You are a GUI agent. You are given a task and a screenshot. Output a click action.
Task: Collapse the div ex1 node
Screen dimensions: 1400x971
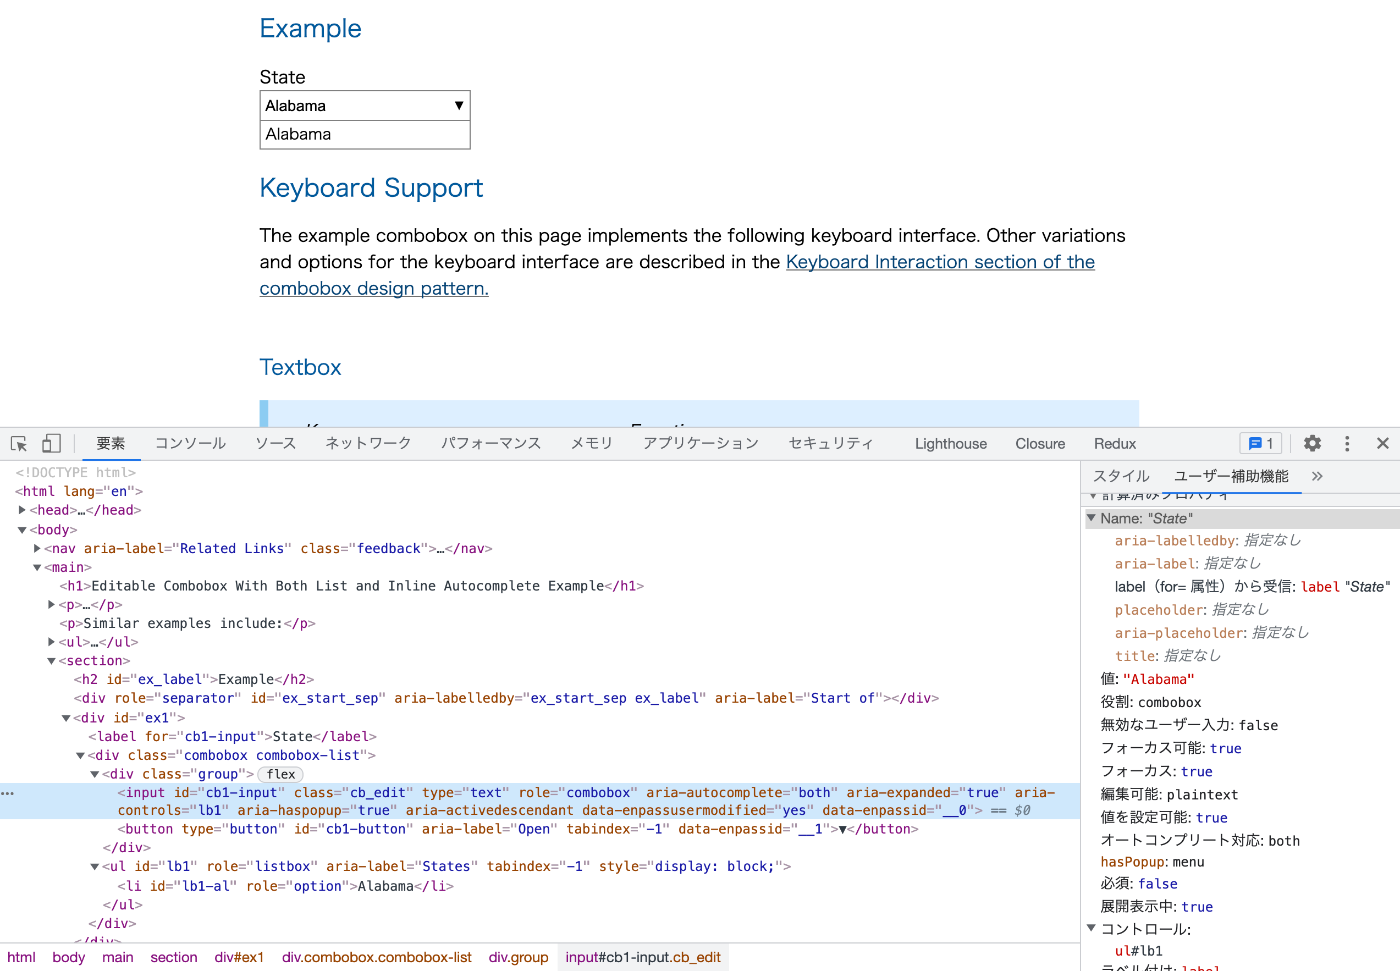coord(66,718)
